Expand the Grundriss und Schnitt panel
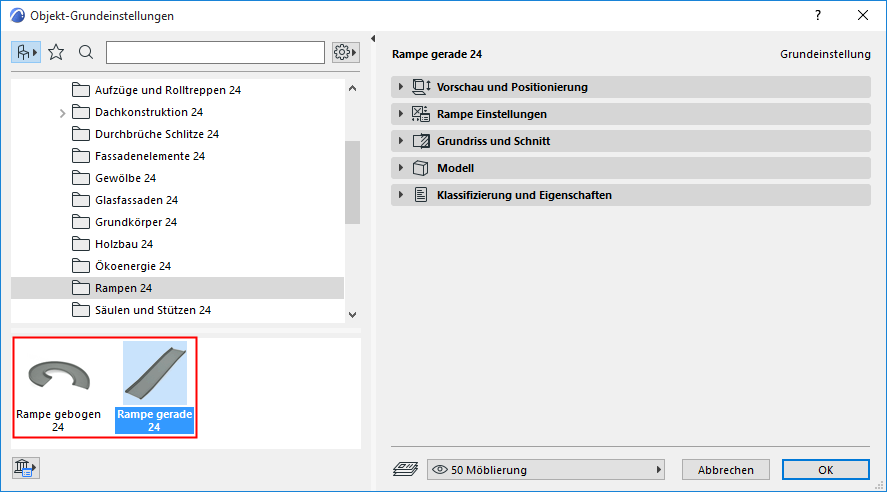This screenshot has height=492, width=887. (401, 141)
